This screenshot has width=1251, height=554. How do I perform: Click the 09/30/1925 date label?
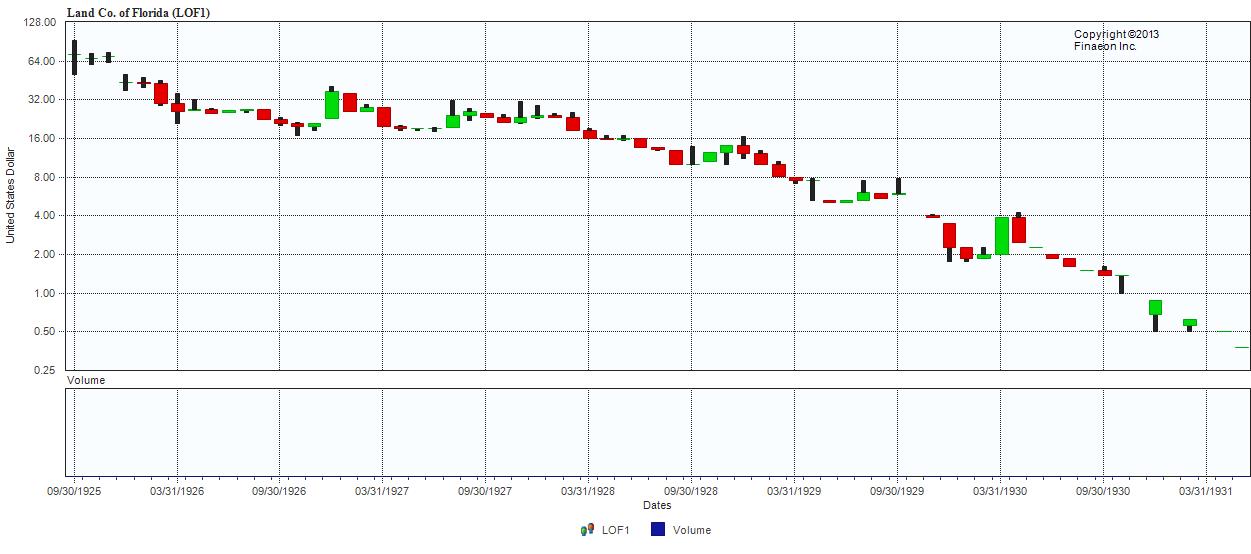74,491
